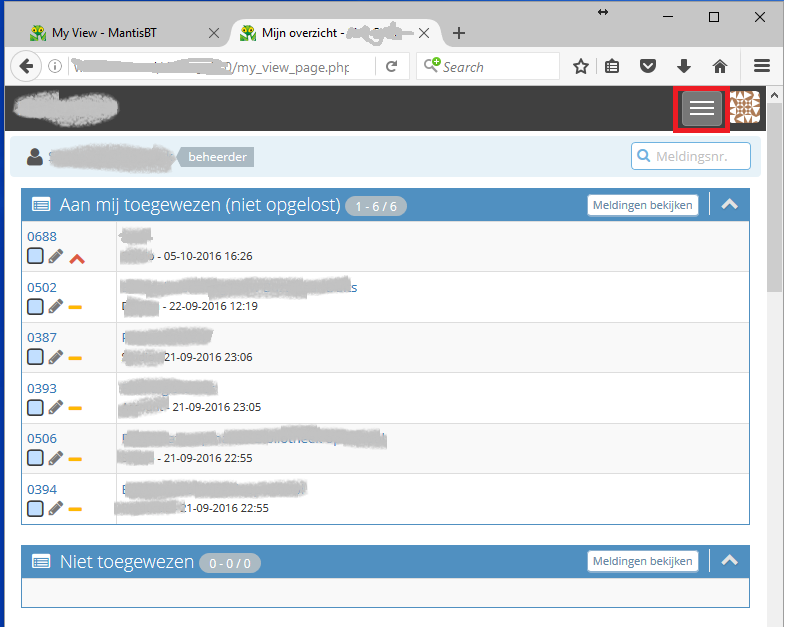This screenshot has width=810, height=627.
Task: Edit issue 0688 with pencil icon
Action: coord(56,257)
